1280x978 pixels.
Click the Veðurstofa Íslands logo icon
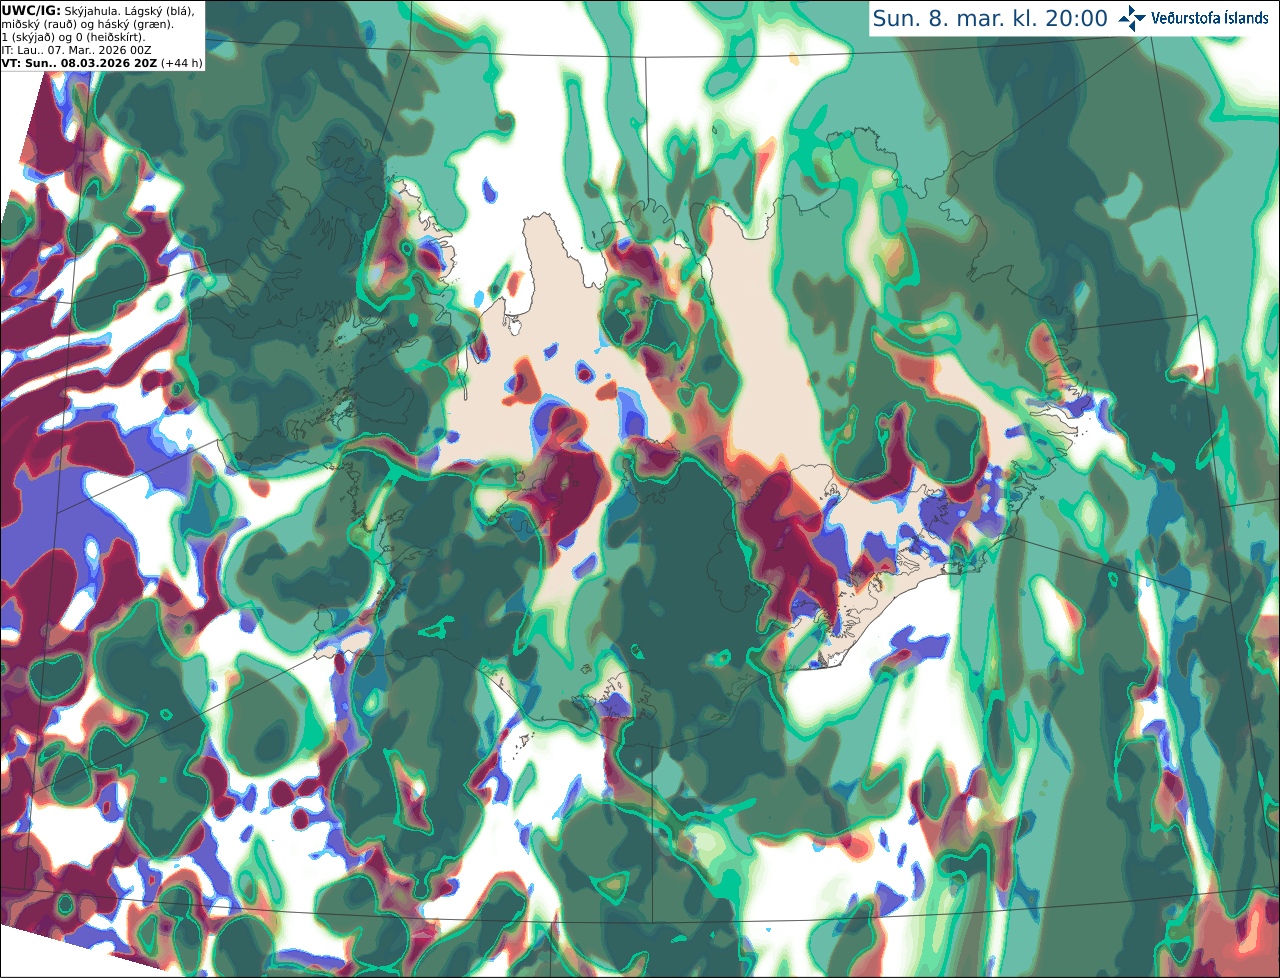1132,18
